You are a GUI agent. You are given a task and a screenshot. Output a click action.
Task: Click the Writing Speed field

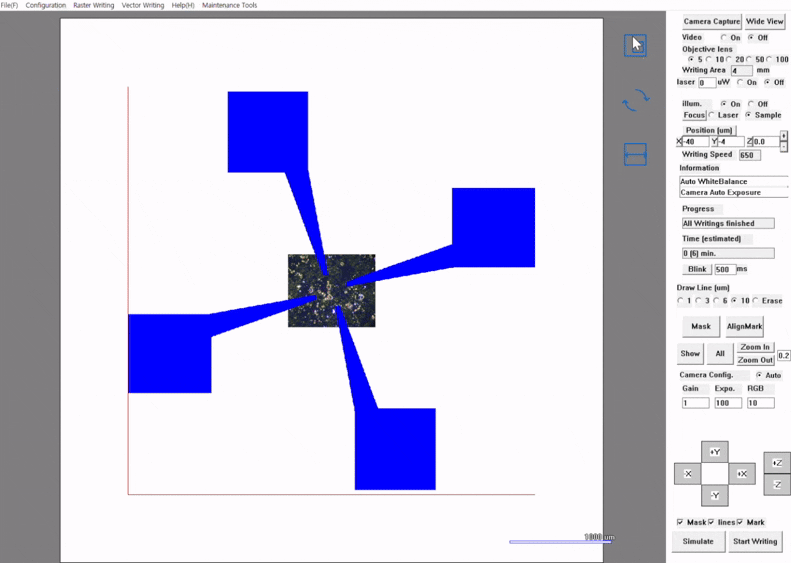(x=750, y=155)
